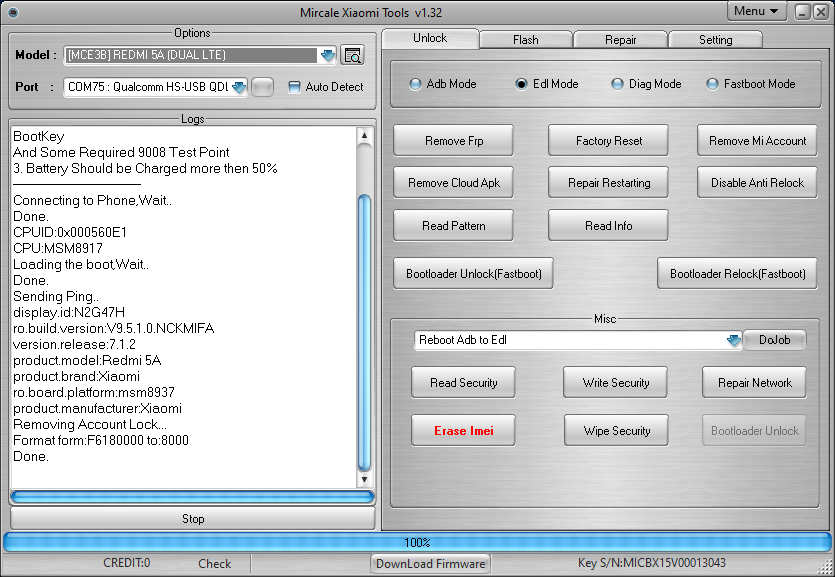
Task: Click Disable Anti Relock button
Action: pyautogui.click(x=757, y=183)
